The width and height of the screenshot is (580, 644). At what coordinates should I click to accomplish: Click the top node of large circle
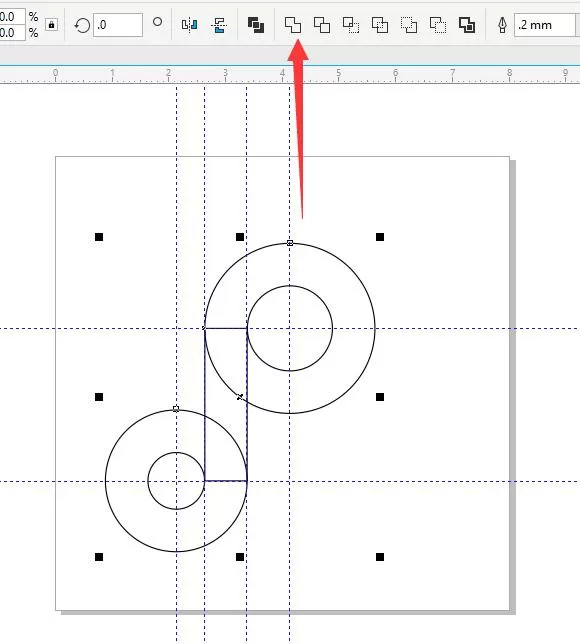(x=290, y=243)
